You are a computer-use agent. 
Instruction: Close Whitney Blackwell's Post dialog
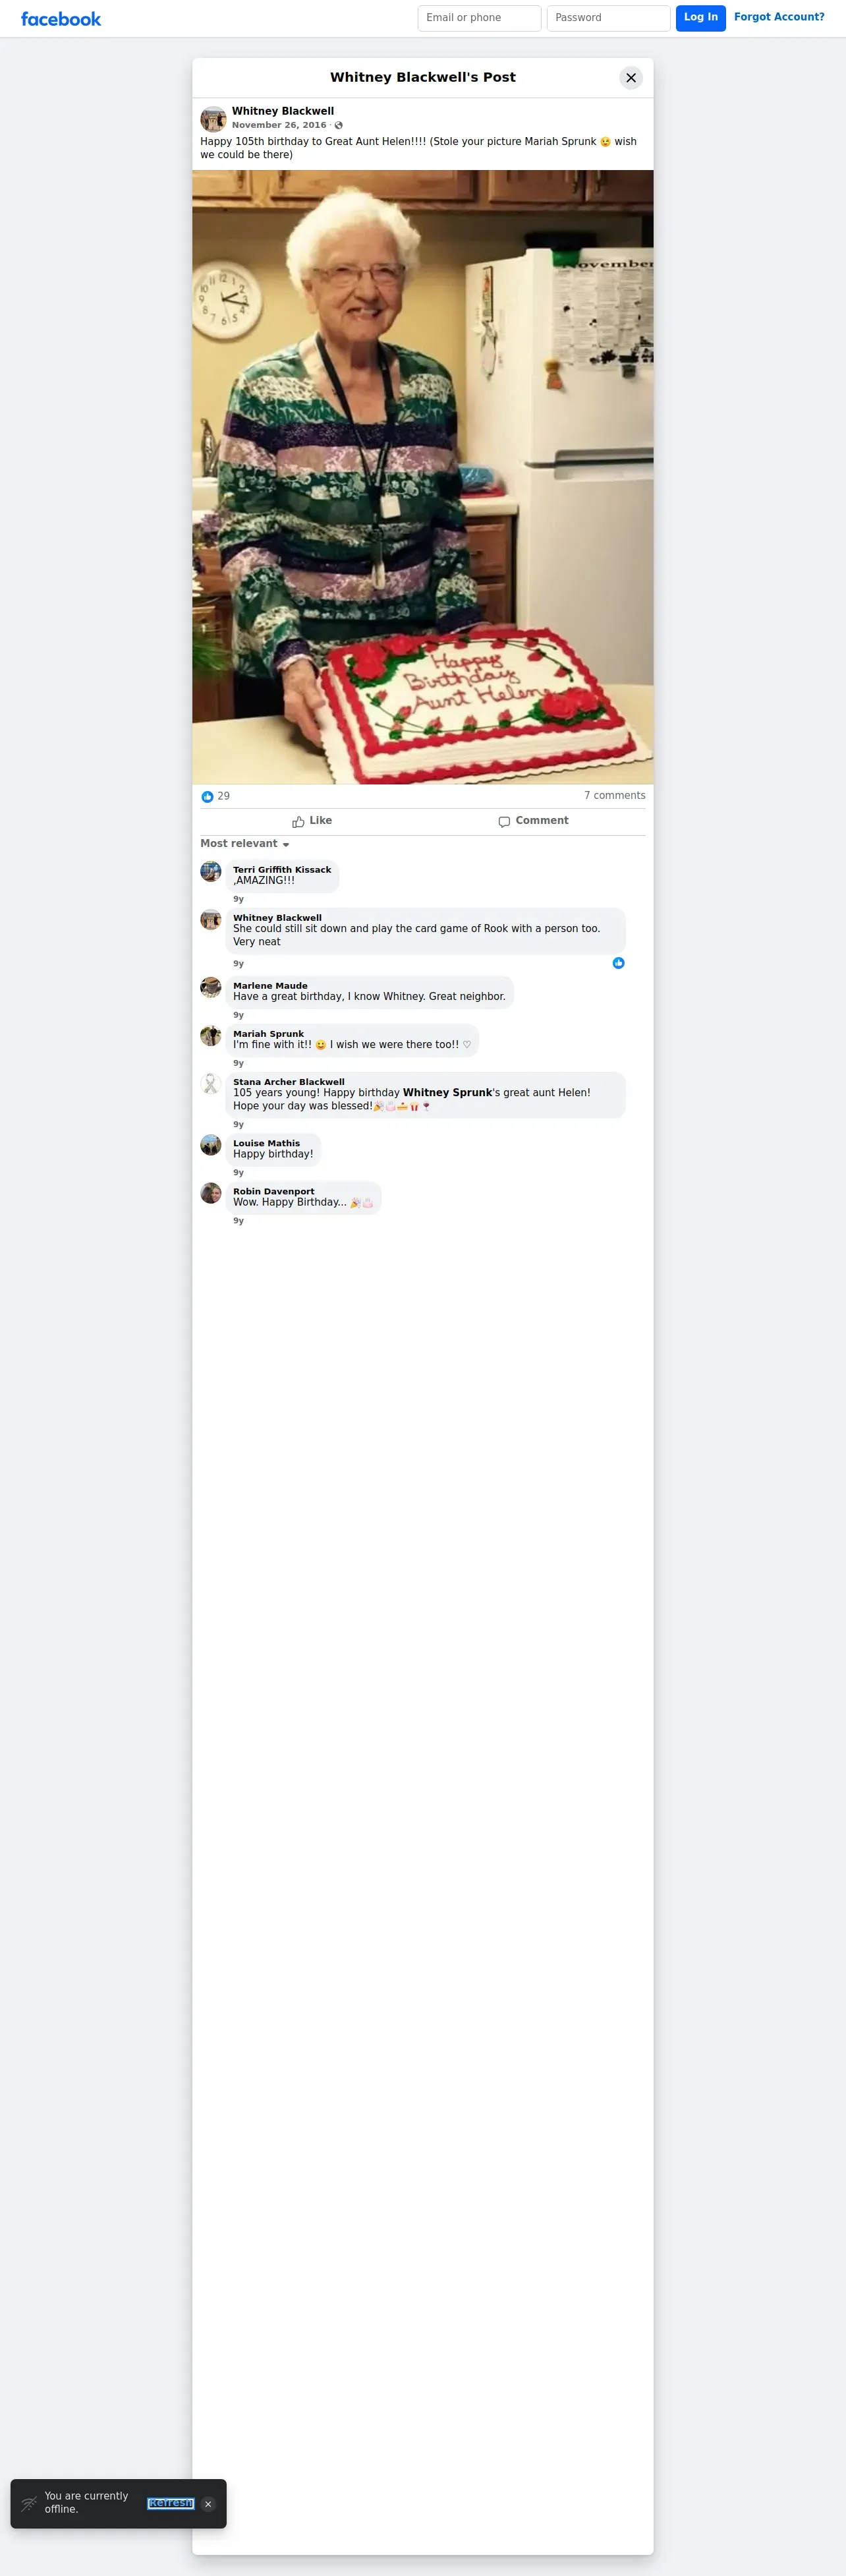(631, 78)
